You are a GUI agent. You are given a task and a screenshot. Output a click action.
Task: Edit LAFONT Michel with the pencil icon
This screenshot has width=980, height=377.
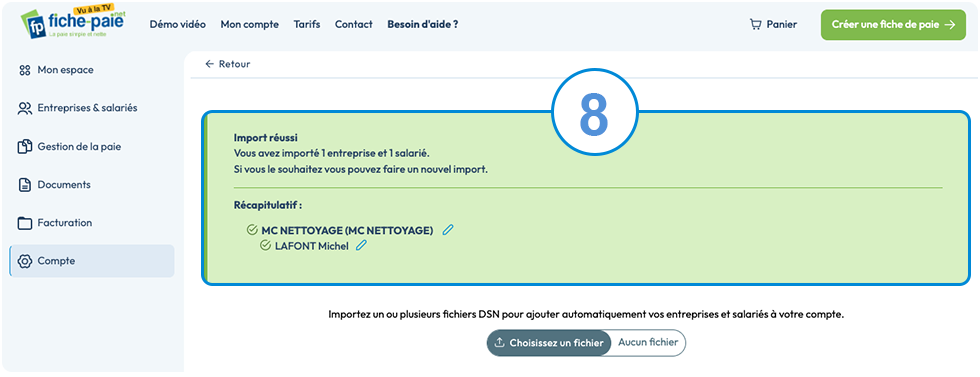tap(361, 245)
